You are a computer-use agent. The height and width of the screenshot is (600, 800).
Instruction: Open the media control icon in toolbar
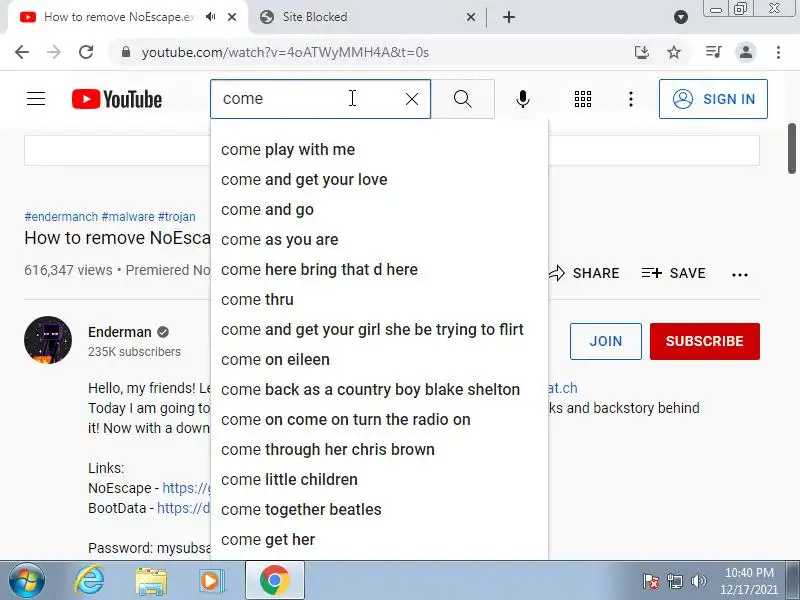pyautogui.click(x=714, y=52)
